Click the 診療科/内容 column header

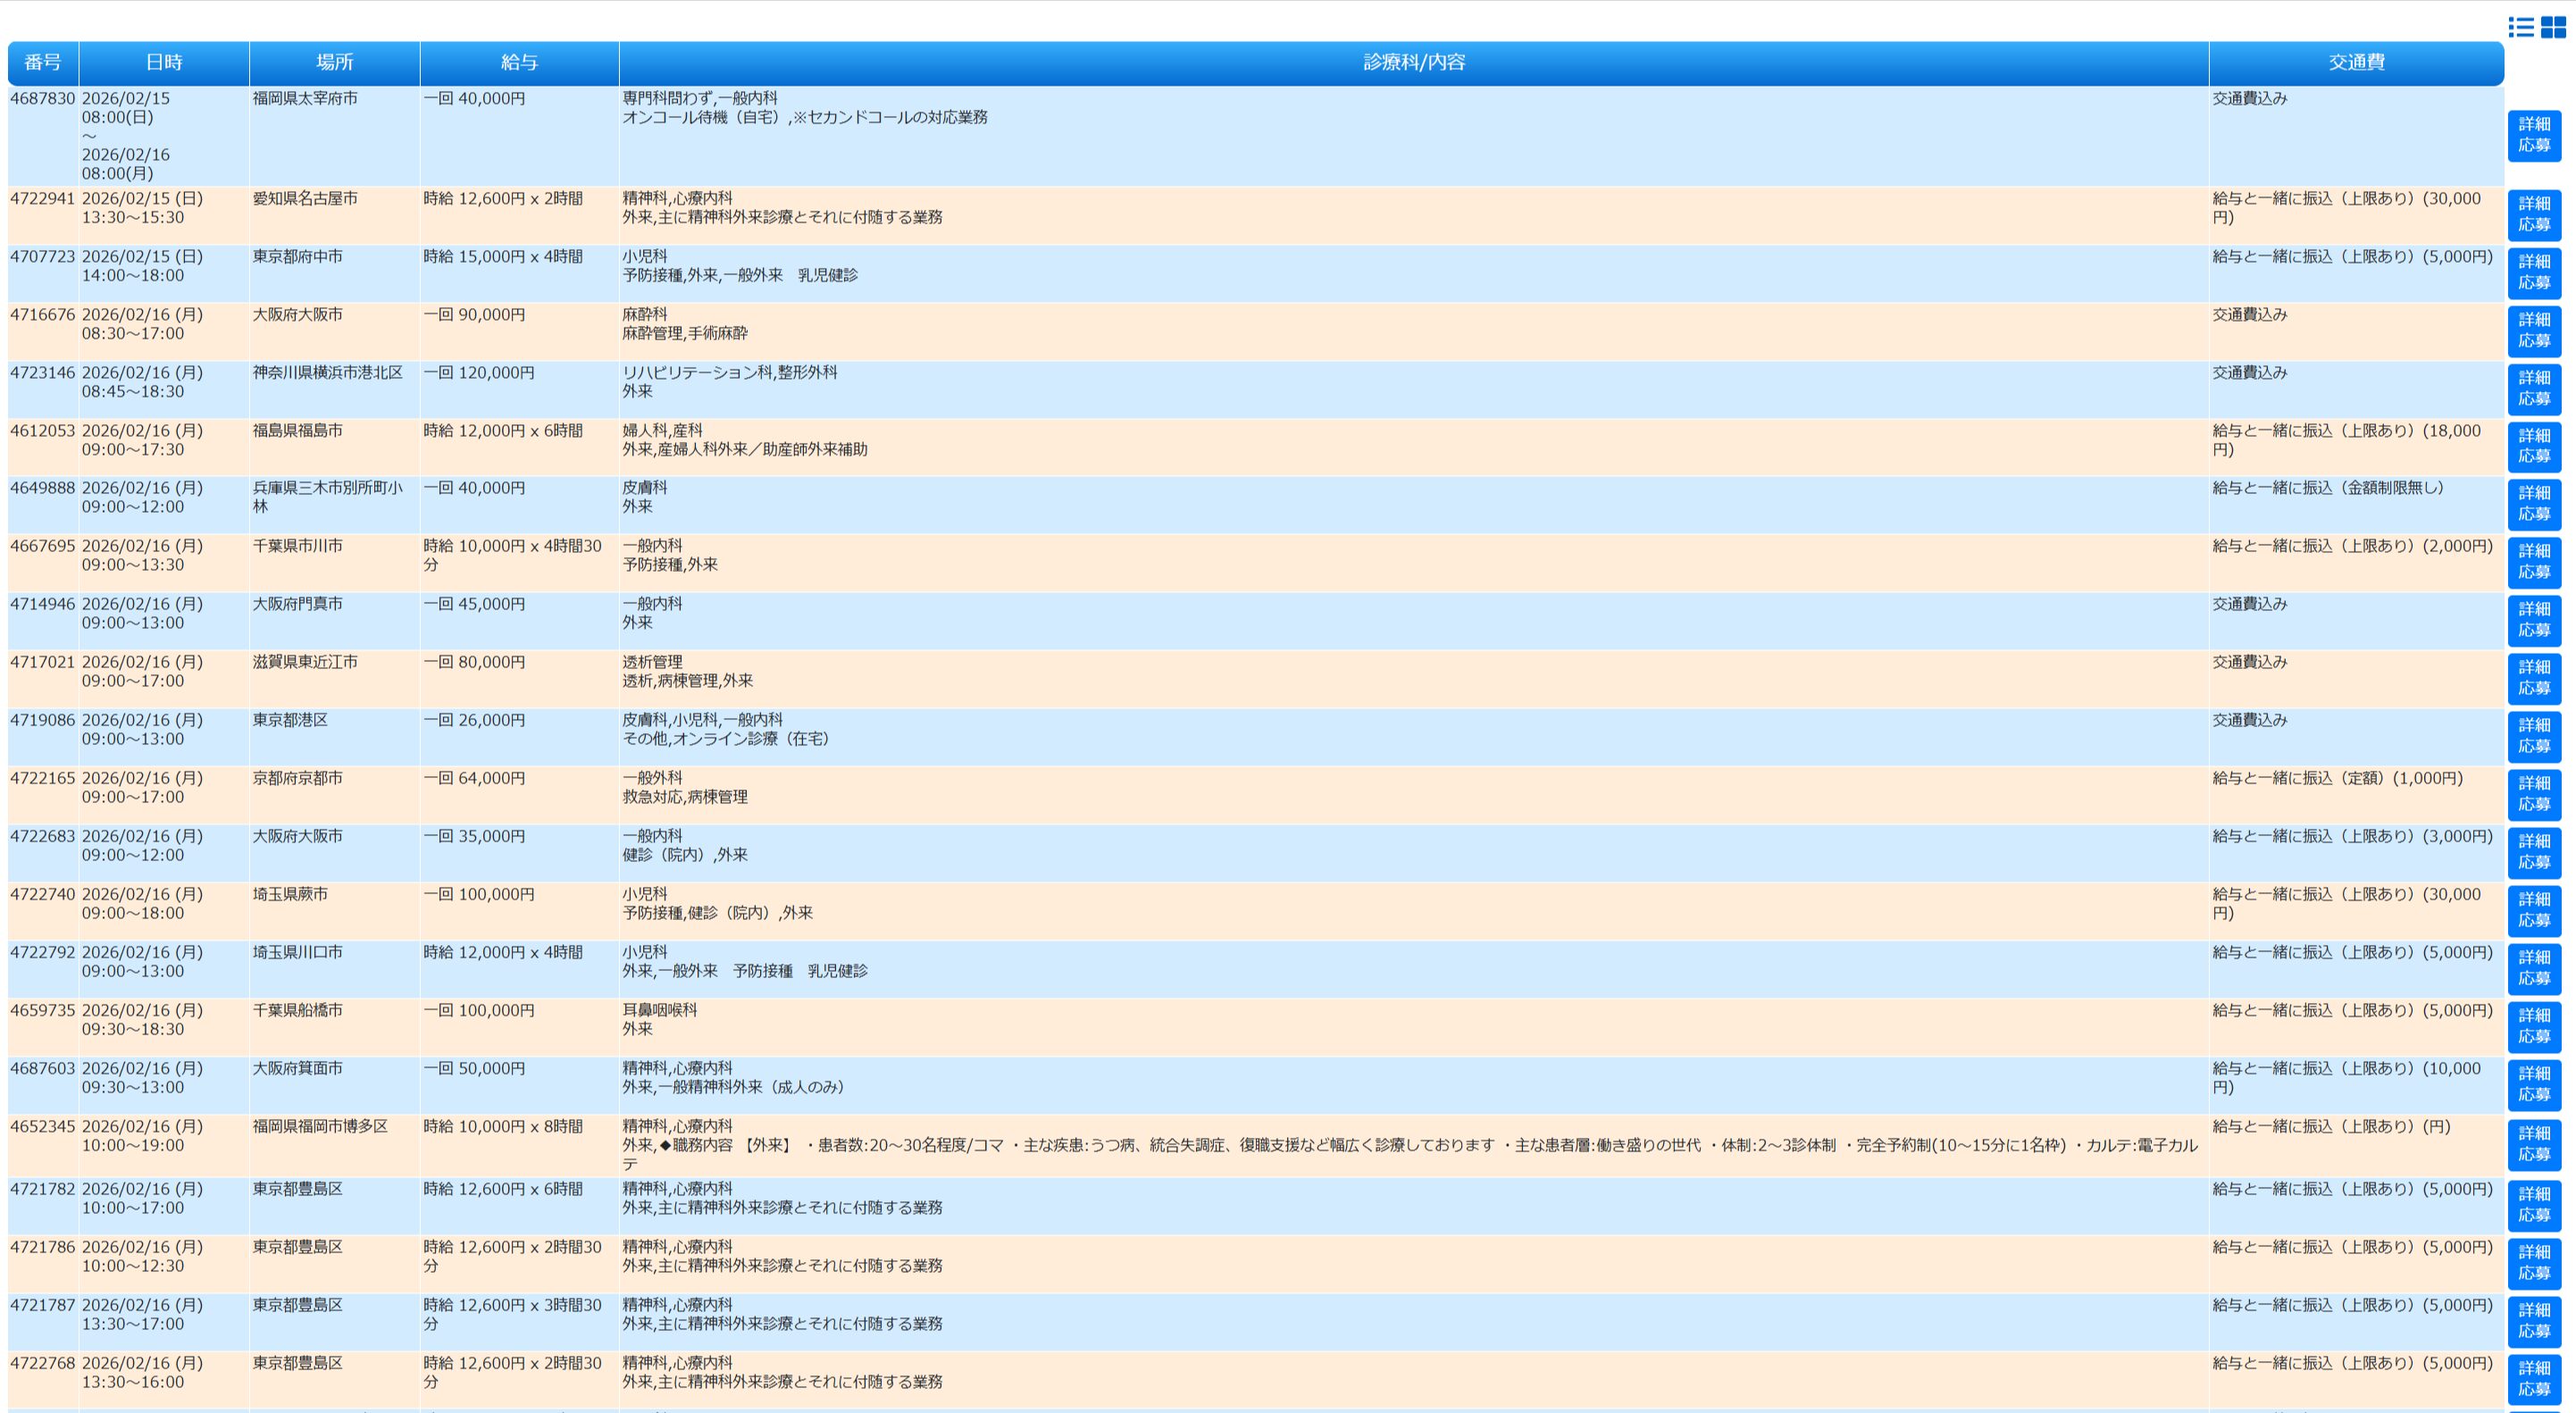click(x=1413, y=62)
